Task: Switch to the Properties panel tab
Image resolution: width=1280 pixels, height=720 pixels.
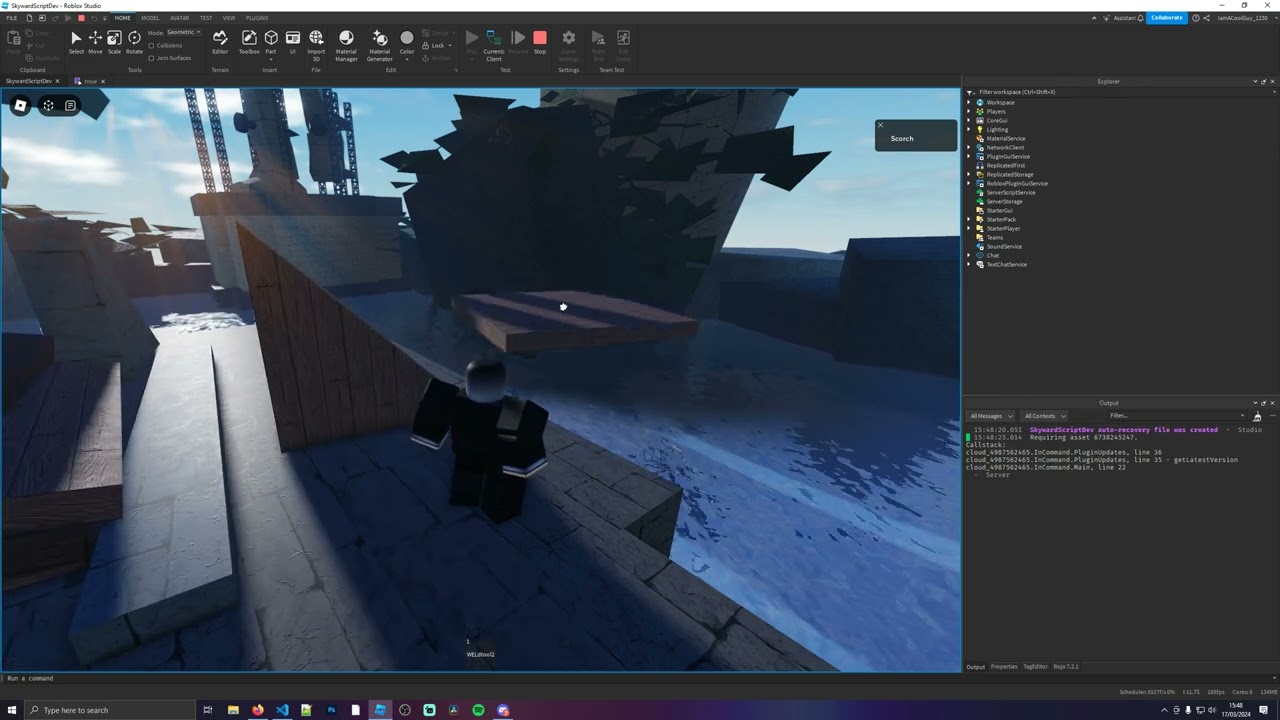Action: coord(1004,666)
